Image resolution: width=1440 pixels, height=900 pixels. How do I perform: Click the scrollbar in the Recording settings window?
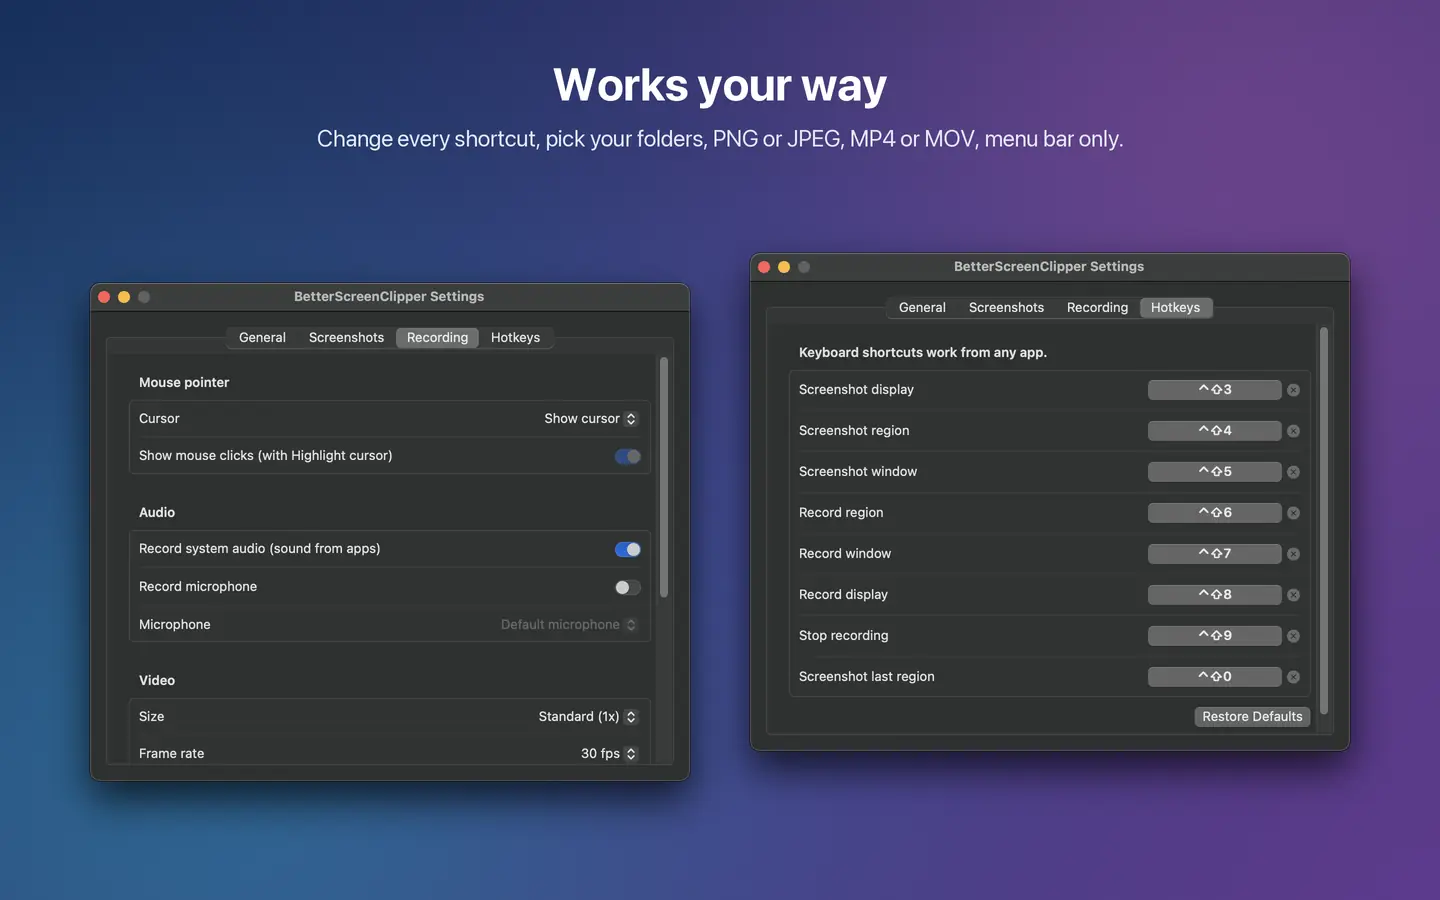click(x=664, y=477)
